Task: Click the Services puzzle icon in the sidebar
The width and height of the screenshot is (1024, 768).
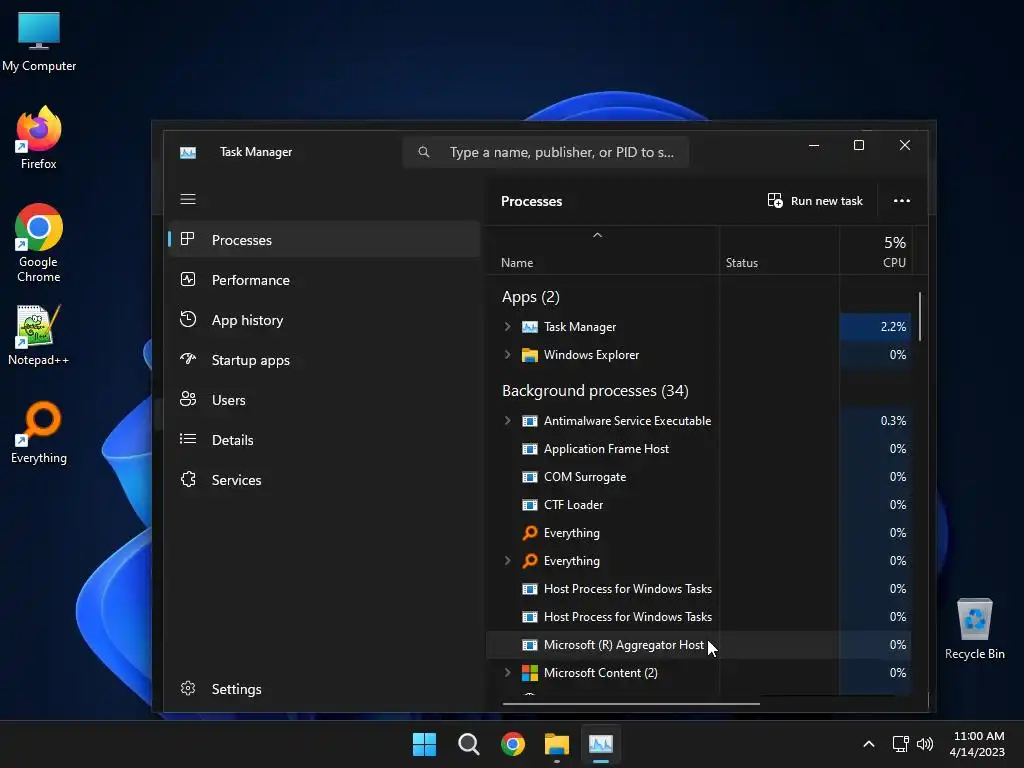Action: point(188,479)
